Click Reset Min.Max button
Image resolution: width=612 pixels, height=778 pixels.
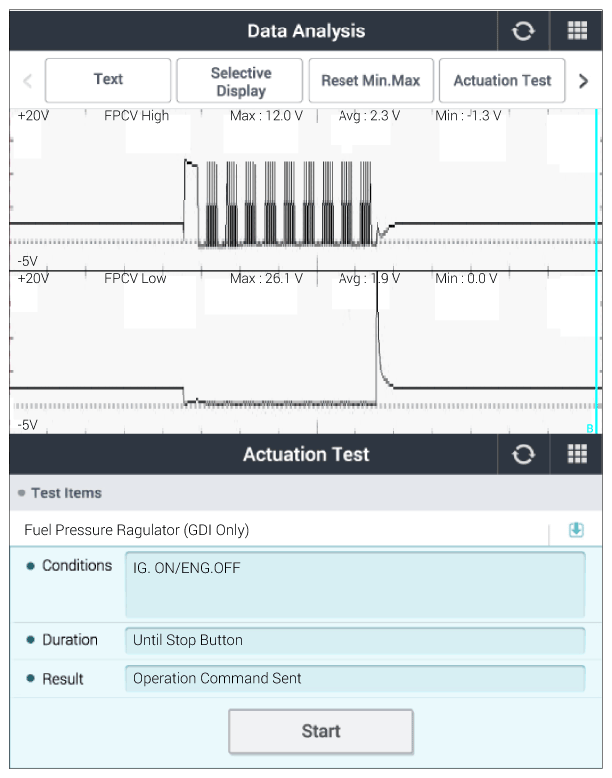tap(371, 80)
